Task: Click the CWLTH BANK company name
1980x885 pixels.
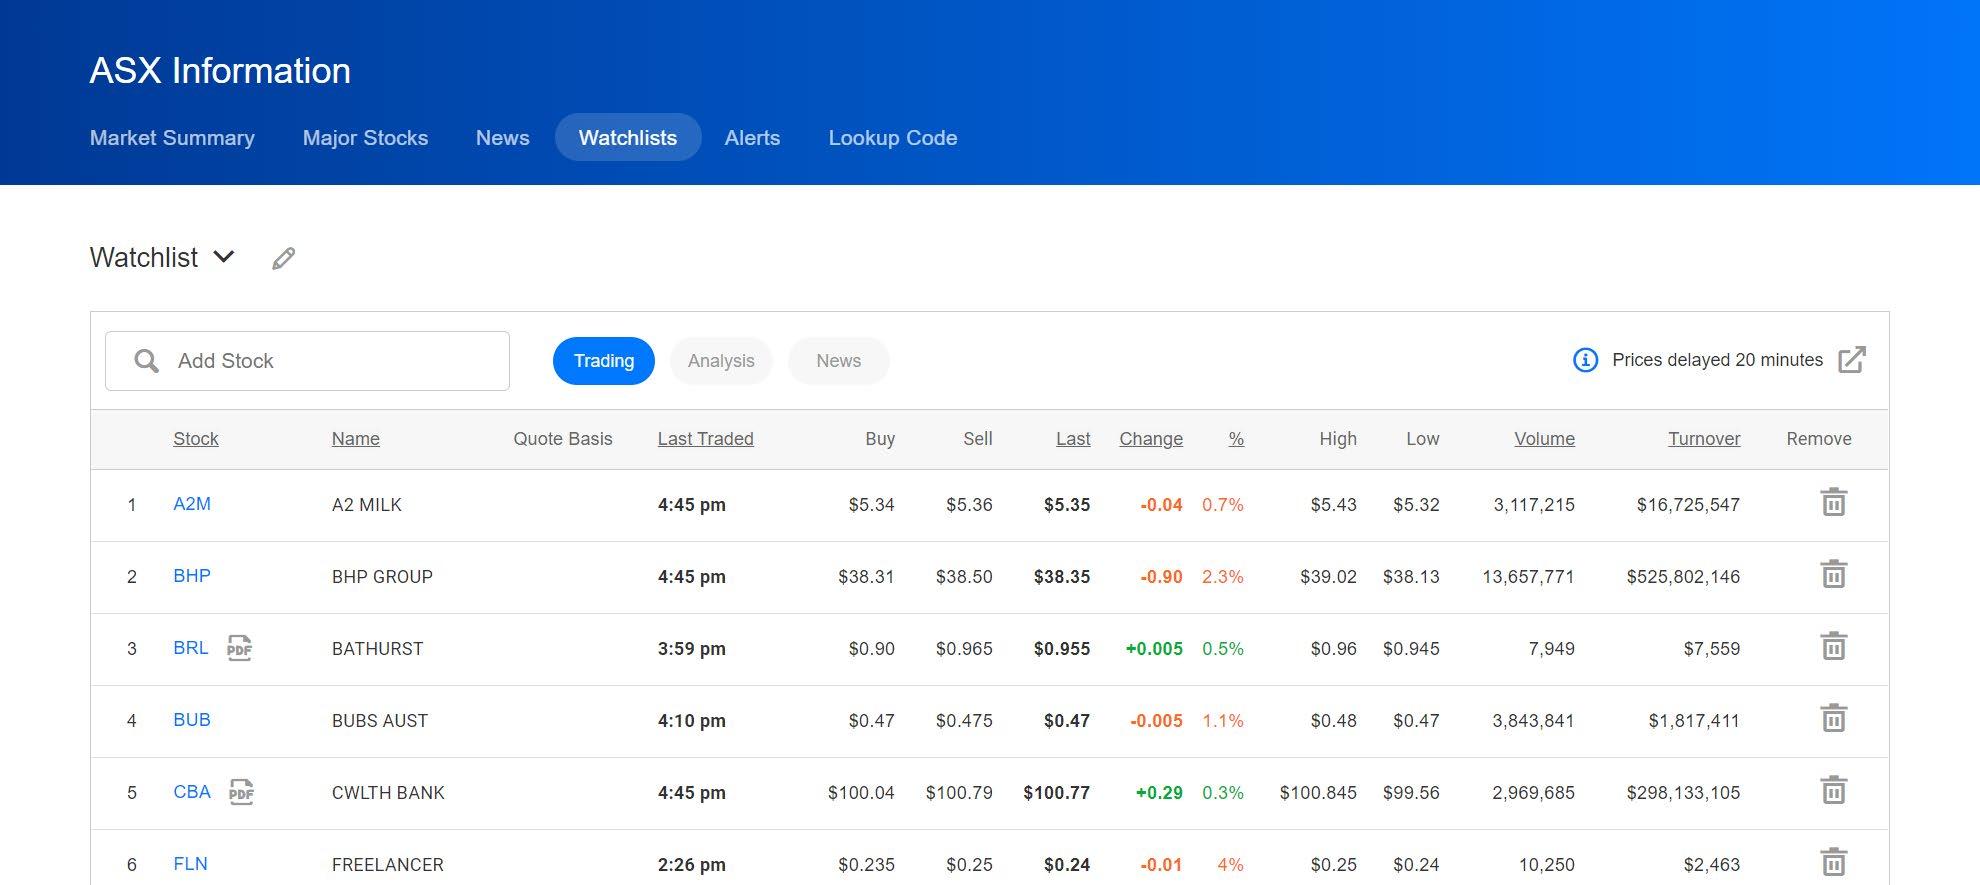Action: click(x=388, y=793)
